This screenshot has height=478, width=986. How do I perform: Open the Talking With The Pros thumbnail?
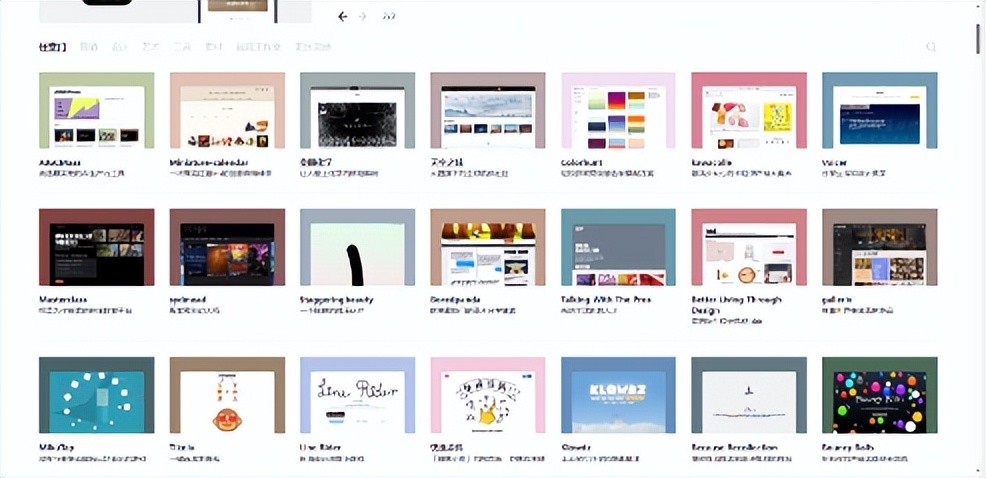tap(618, 247)
